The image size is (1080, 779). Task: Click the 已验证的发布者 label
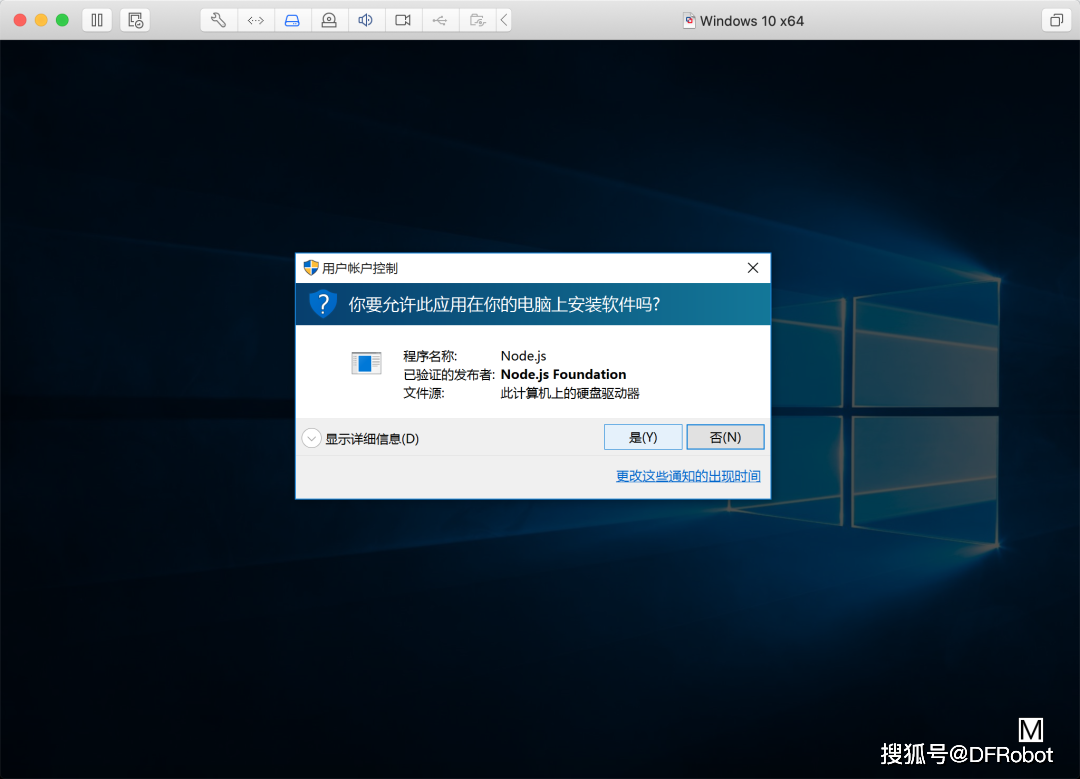tap(449, 375)
